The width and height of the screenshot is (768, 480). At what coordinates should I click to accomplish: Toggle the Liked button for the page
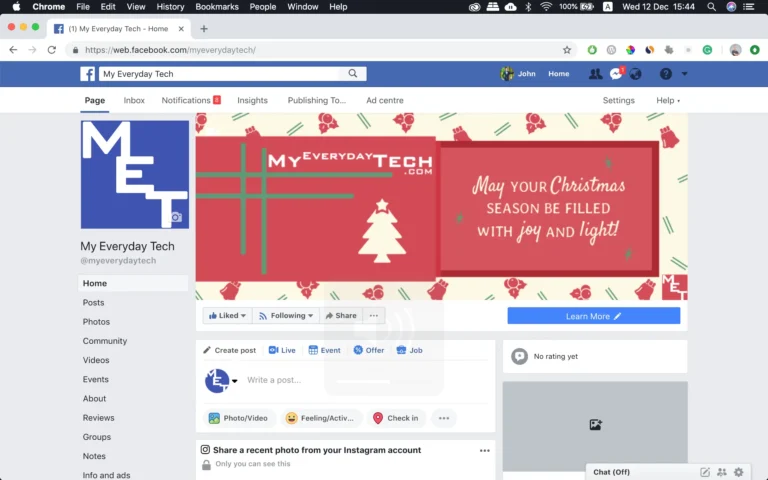pyautogui.click(x=227, y=316)
